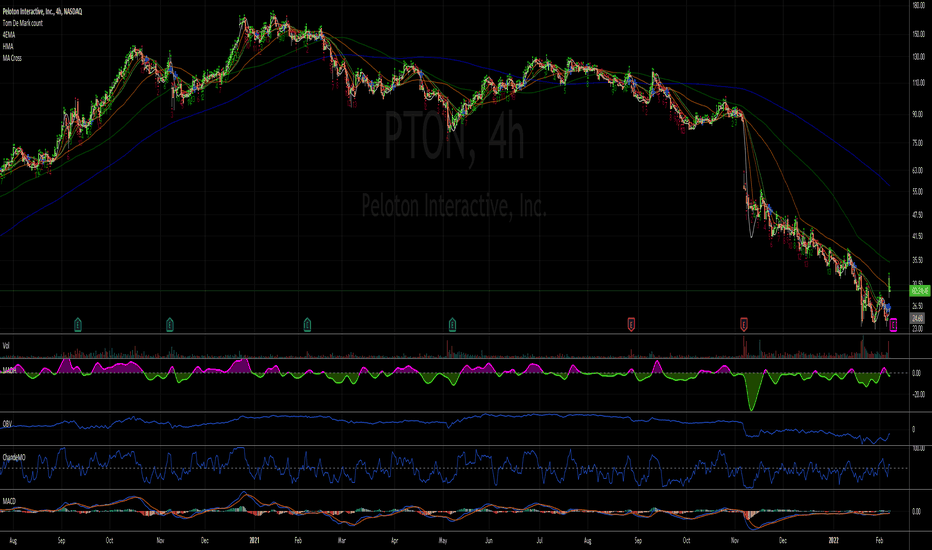Click the -20.00 label in the histogram pane
This screenshot has width=932, height=550.
(917, 394)
